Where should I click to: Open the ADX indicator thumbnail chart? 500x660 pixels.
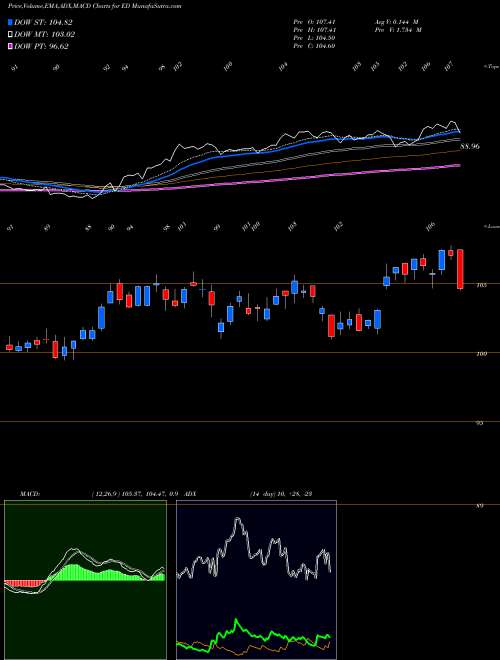256,580
